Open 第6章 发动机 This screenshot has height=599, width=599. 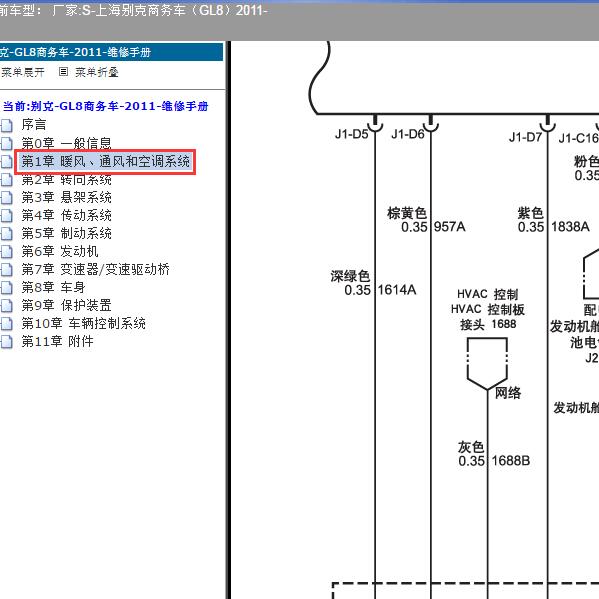[x=60, y=251]
